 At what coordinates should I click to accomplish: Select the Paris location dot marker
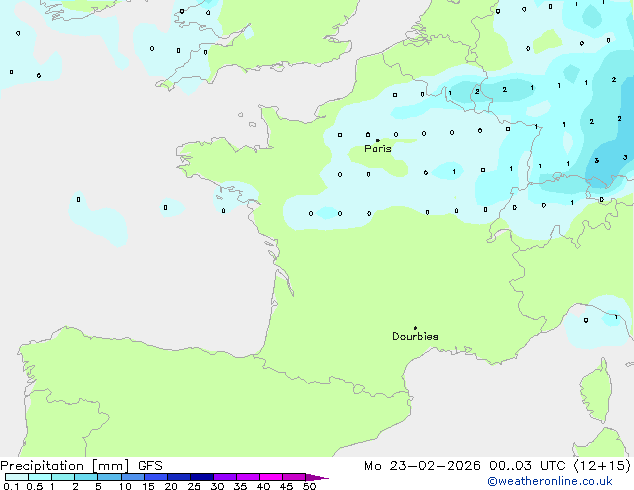point(378,140)
